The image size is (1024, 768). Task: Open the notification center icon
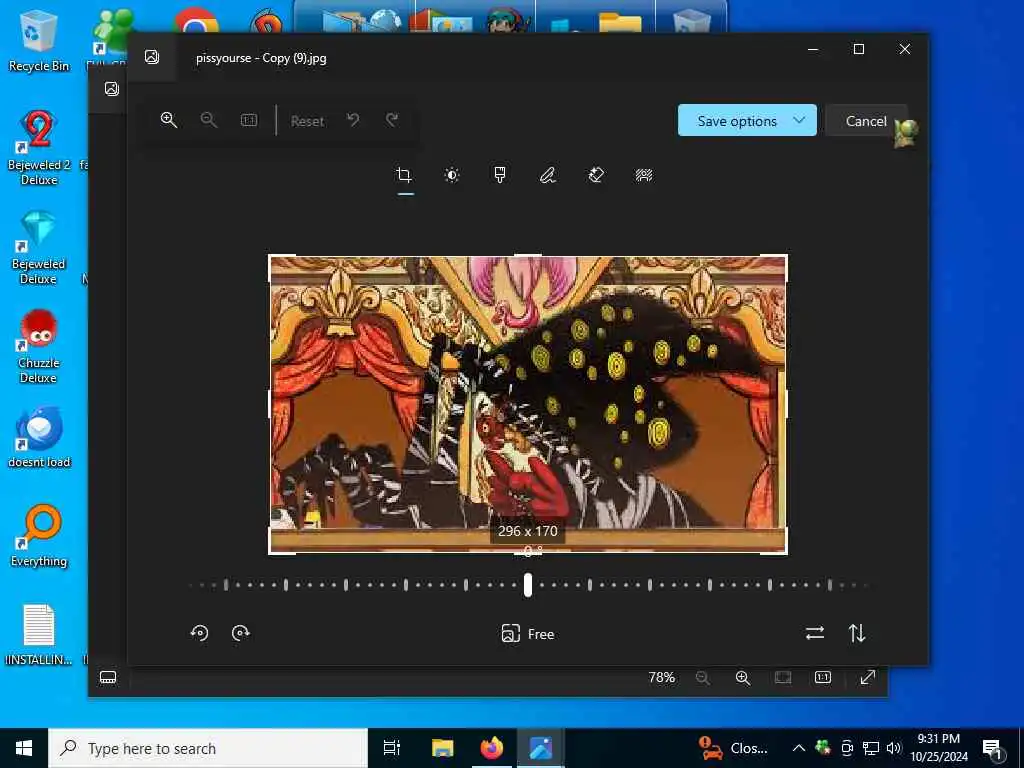click(x=993, y=749)
